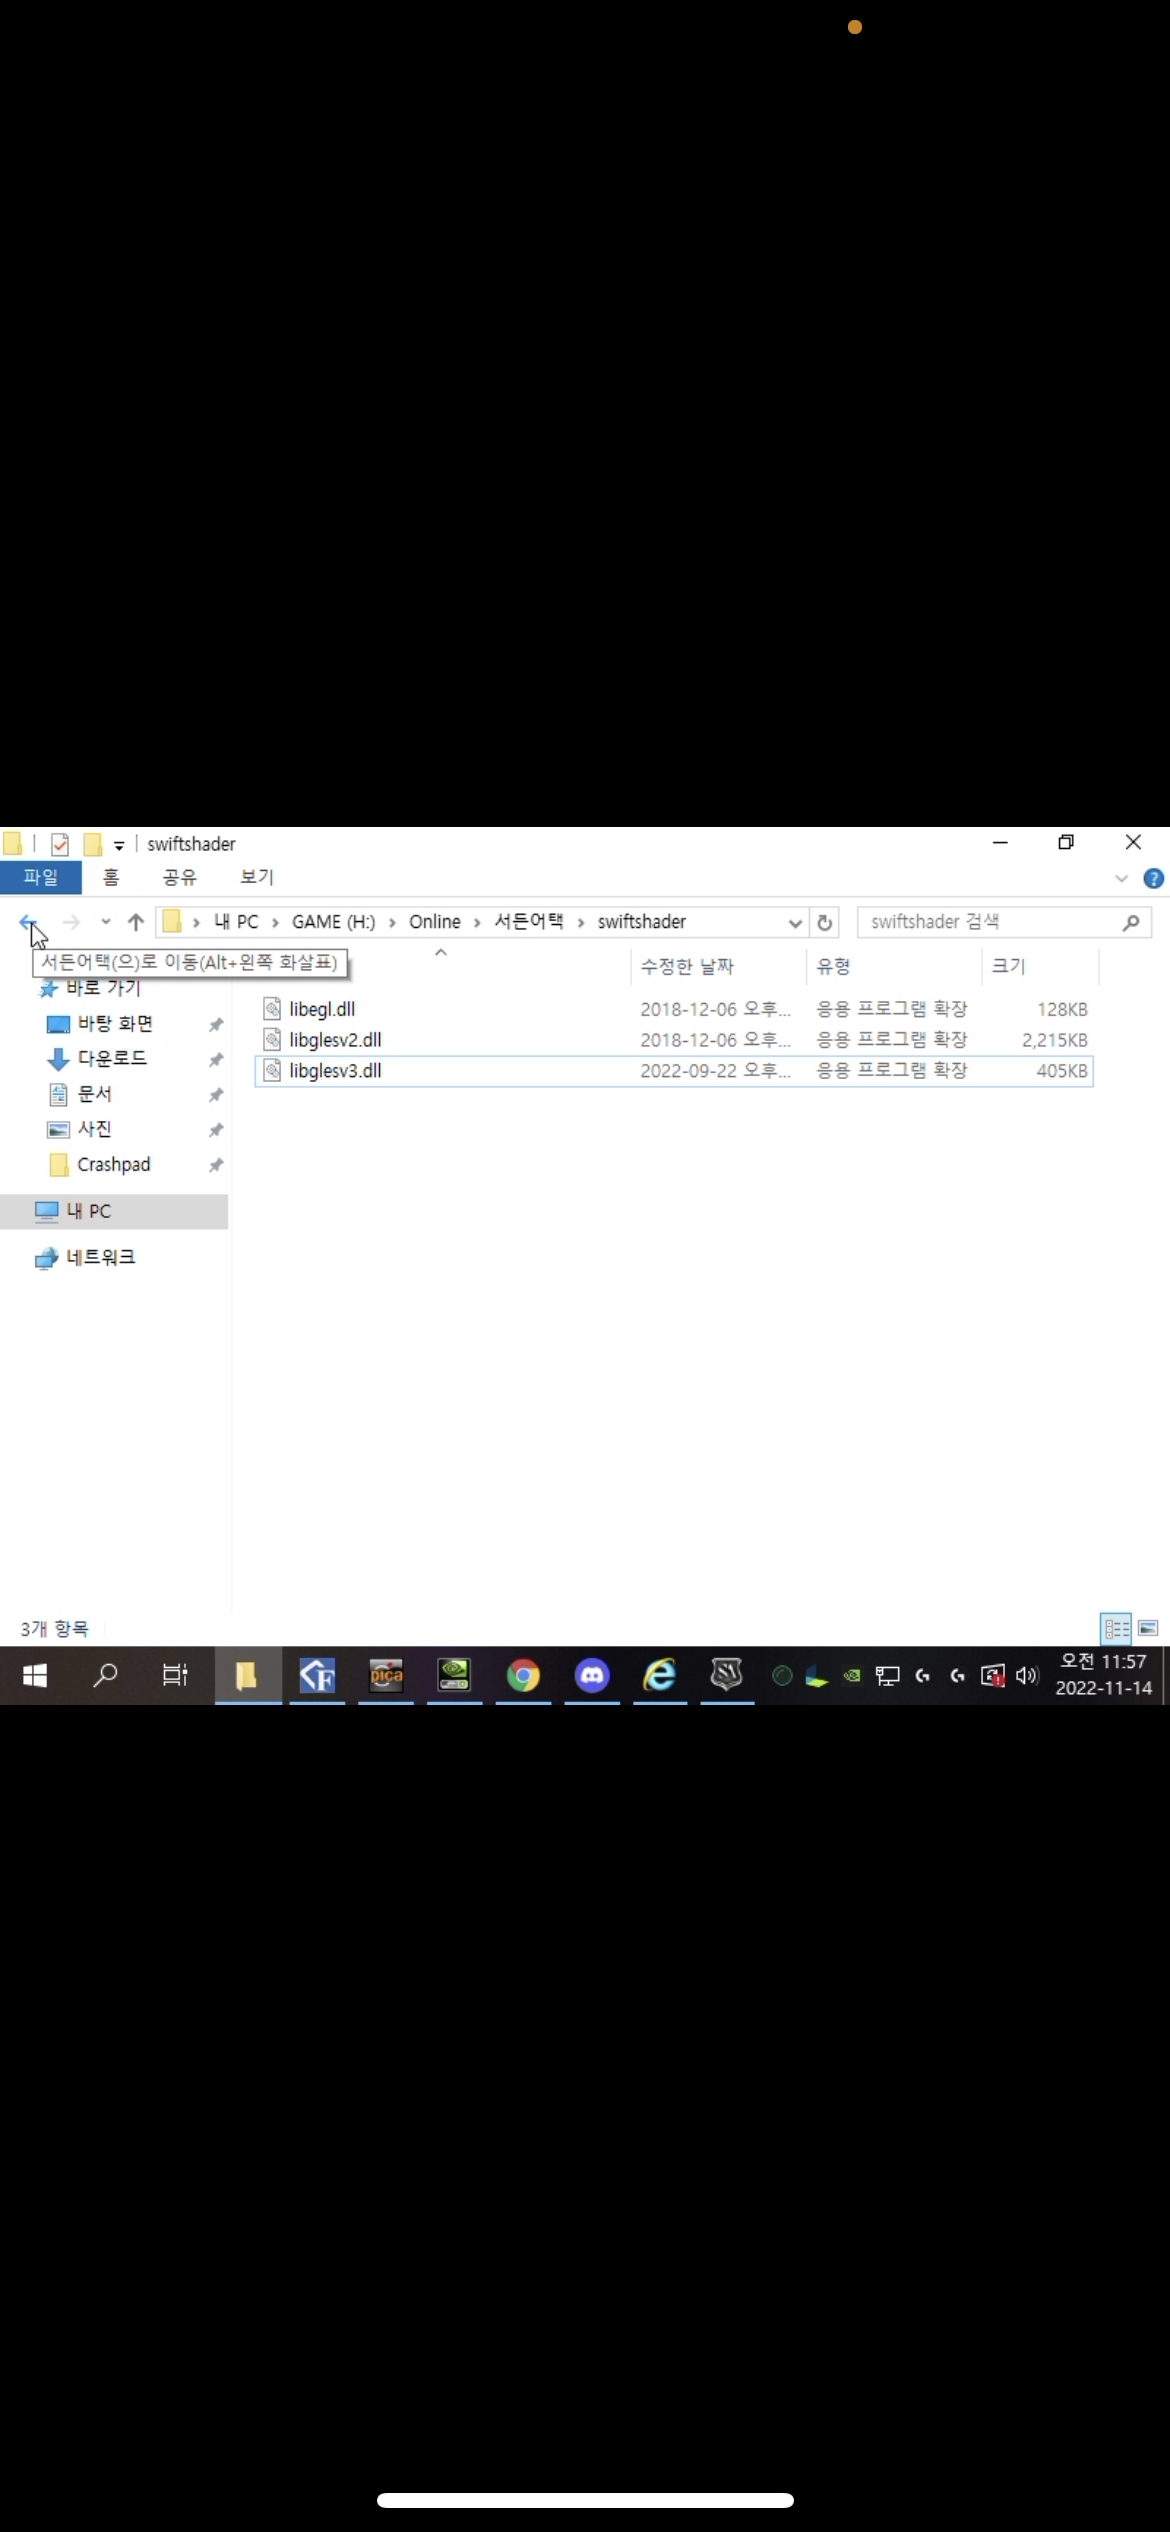Refresh the swiftshader folder view
Screen dimensions: 1170x2532
click(825, 922)
